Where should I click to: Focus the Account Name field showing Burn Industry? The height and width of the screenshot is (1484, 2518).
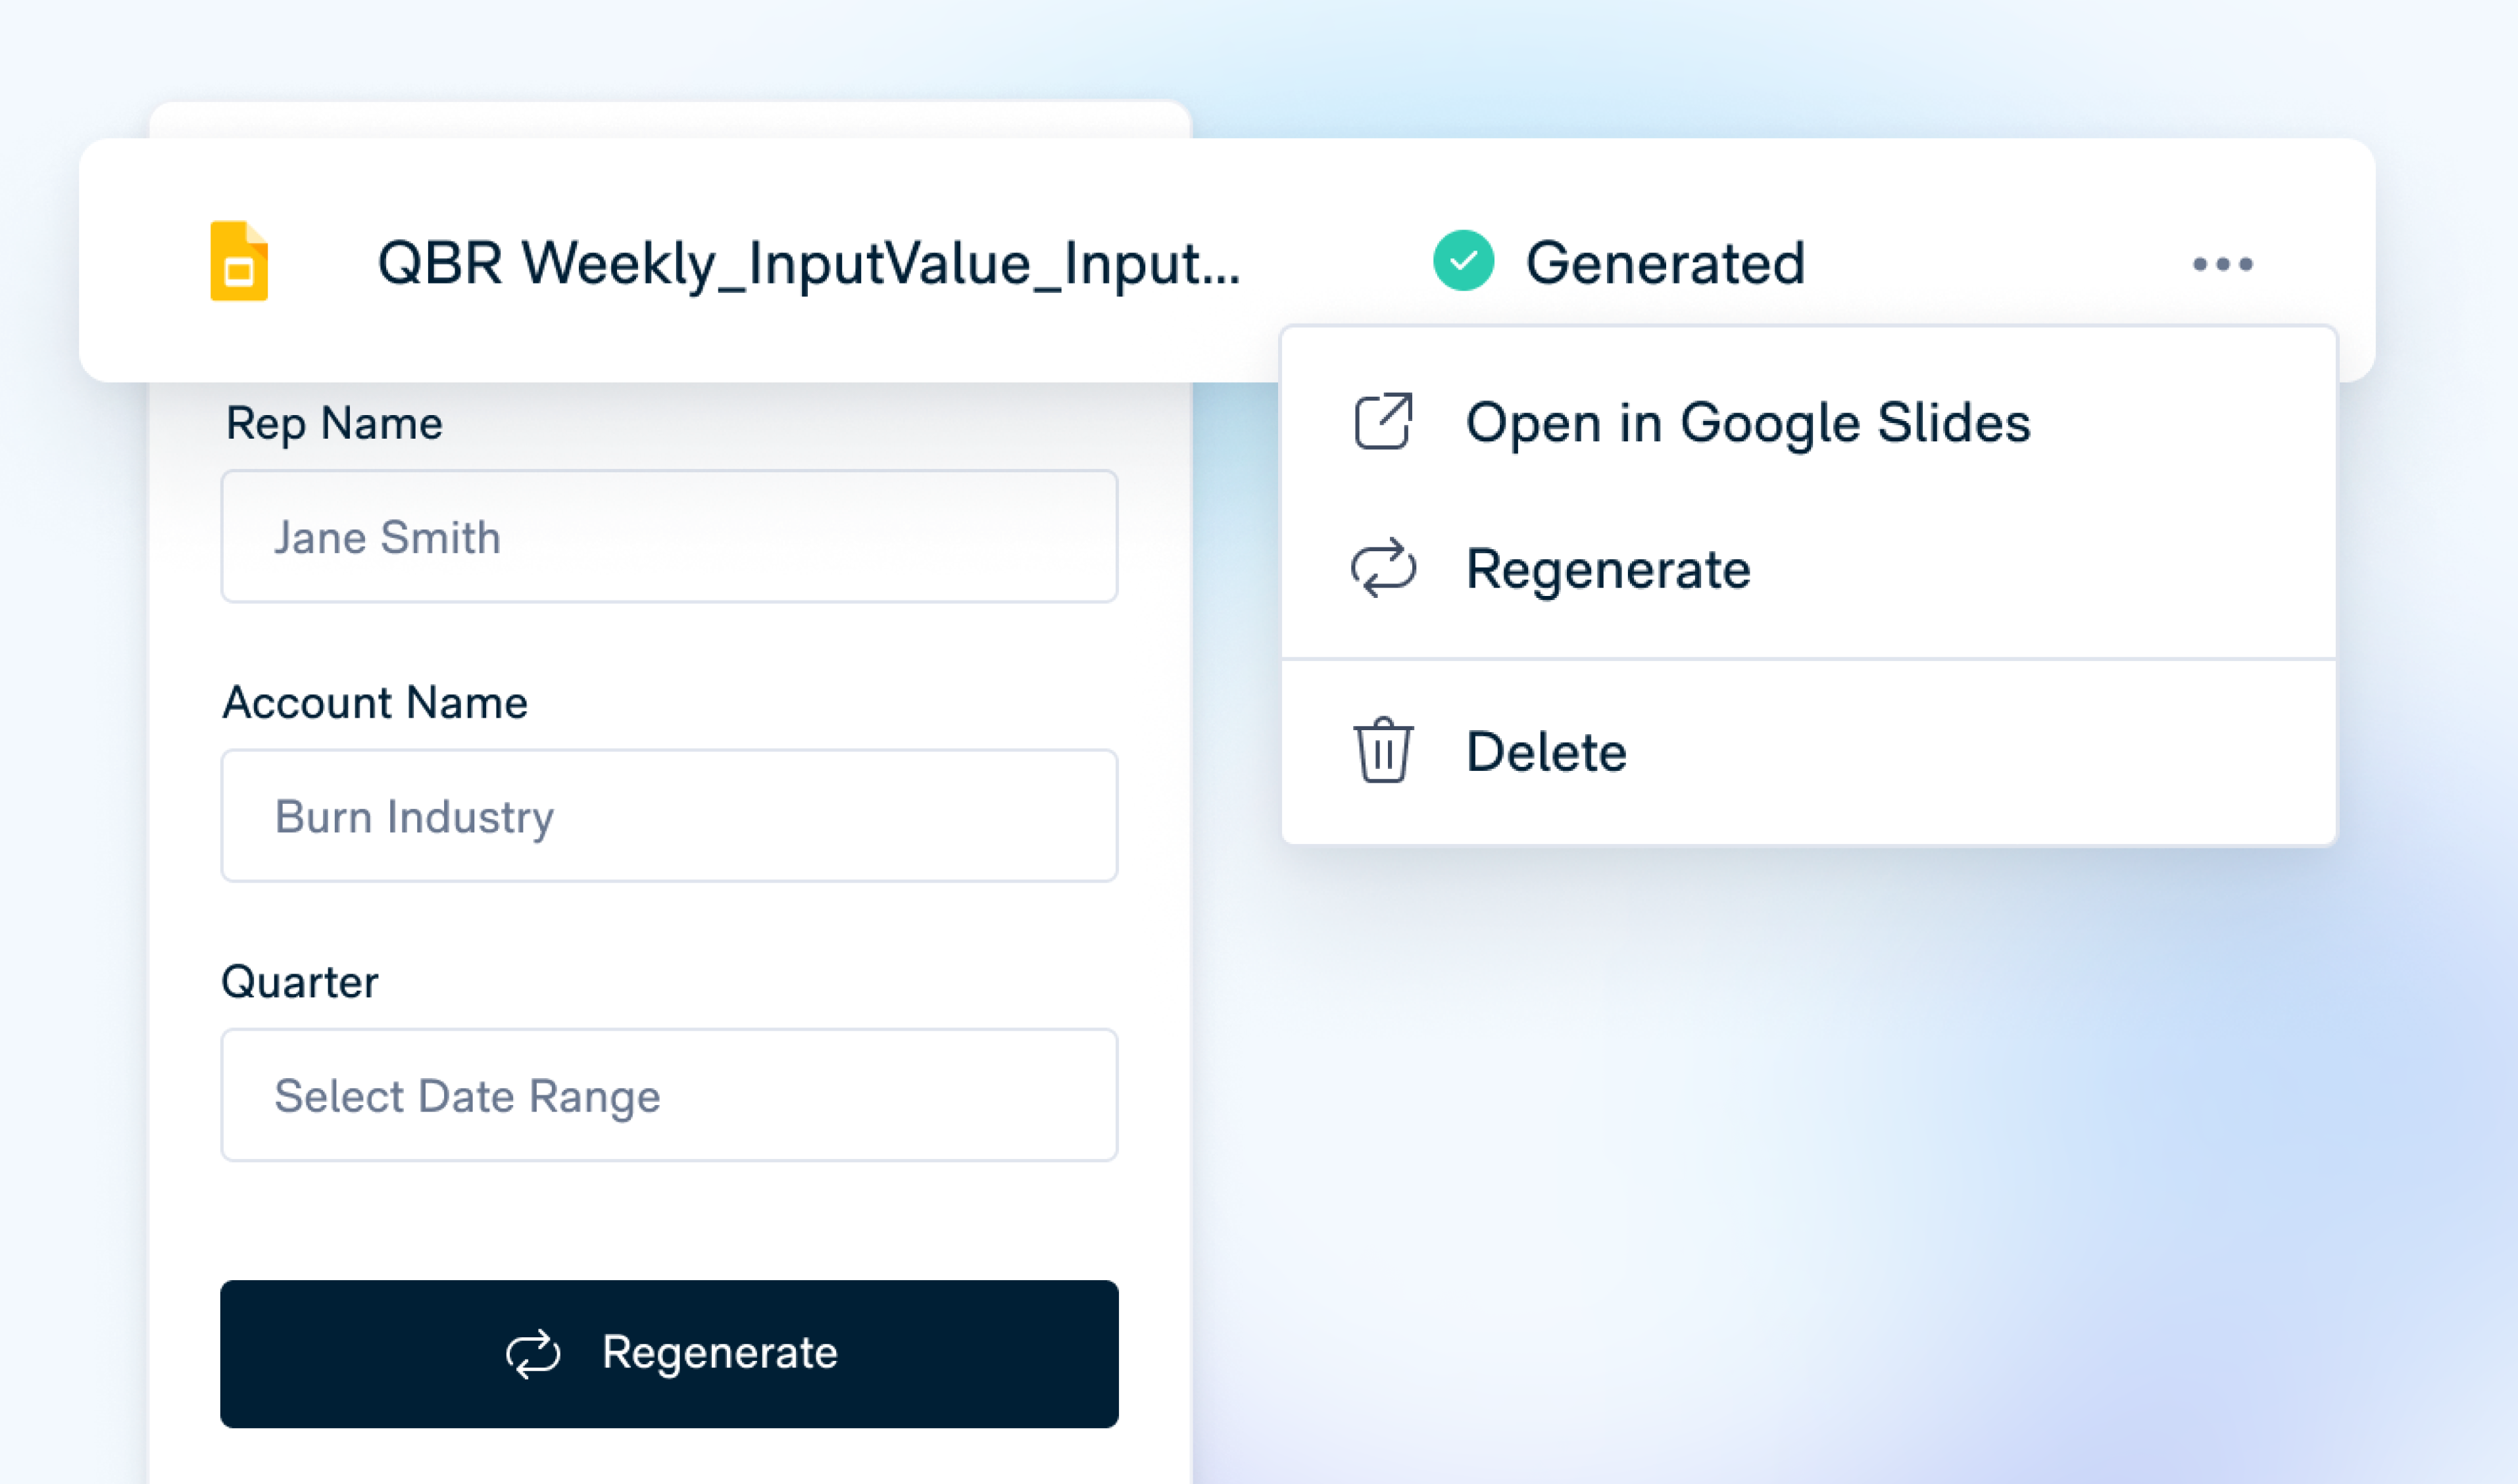point(669,816)
